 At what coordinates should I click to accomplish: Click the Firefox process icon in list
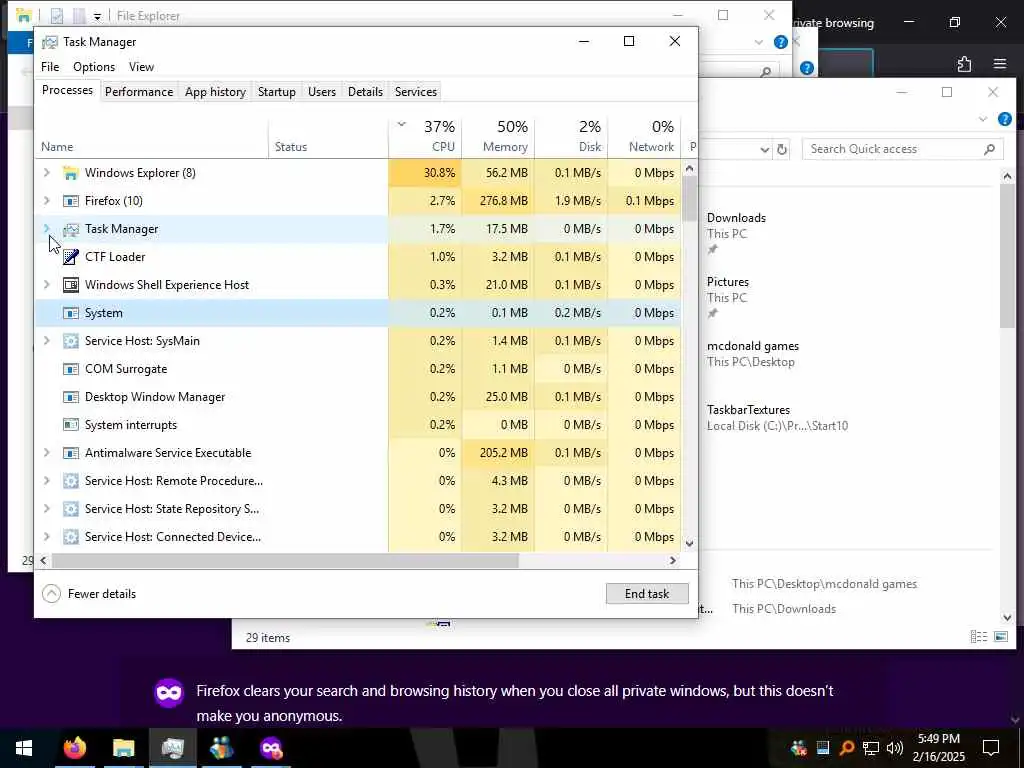tap(71, 201)
